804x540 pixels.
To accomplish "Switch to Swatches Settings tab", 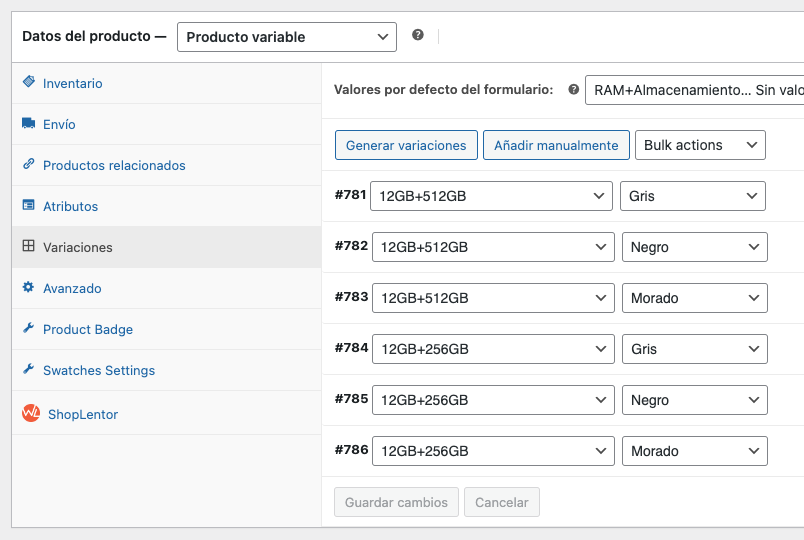I will [98, 370].
